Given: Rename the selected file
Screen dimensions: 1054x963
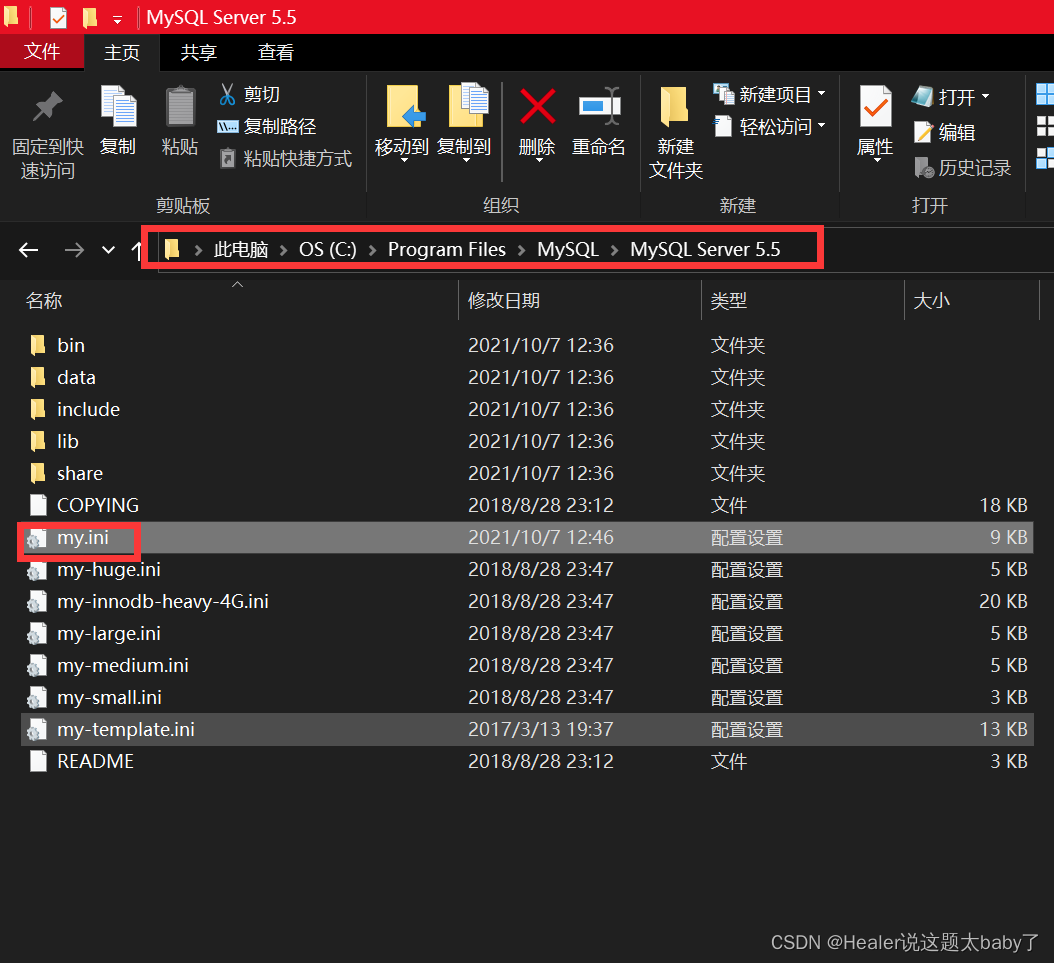Looking at the screenshot, I should click(598, 122).
